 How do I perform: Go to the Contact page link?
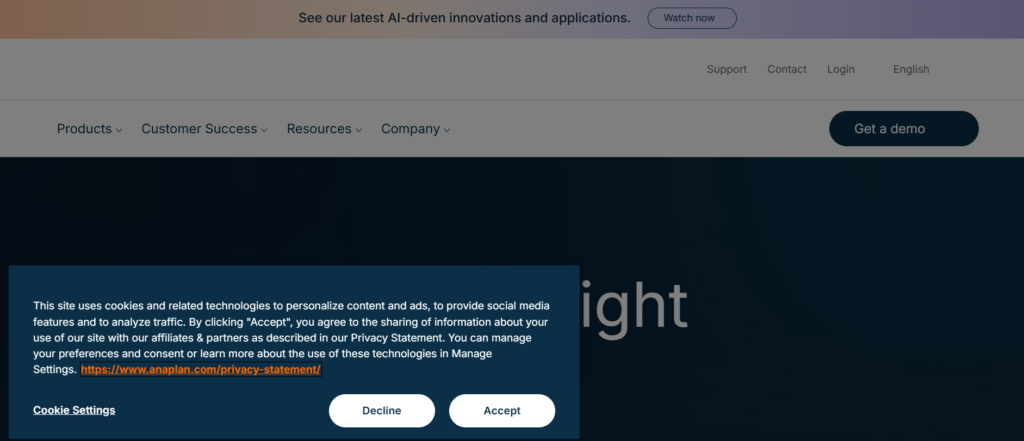tap(787, 69)
